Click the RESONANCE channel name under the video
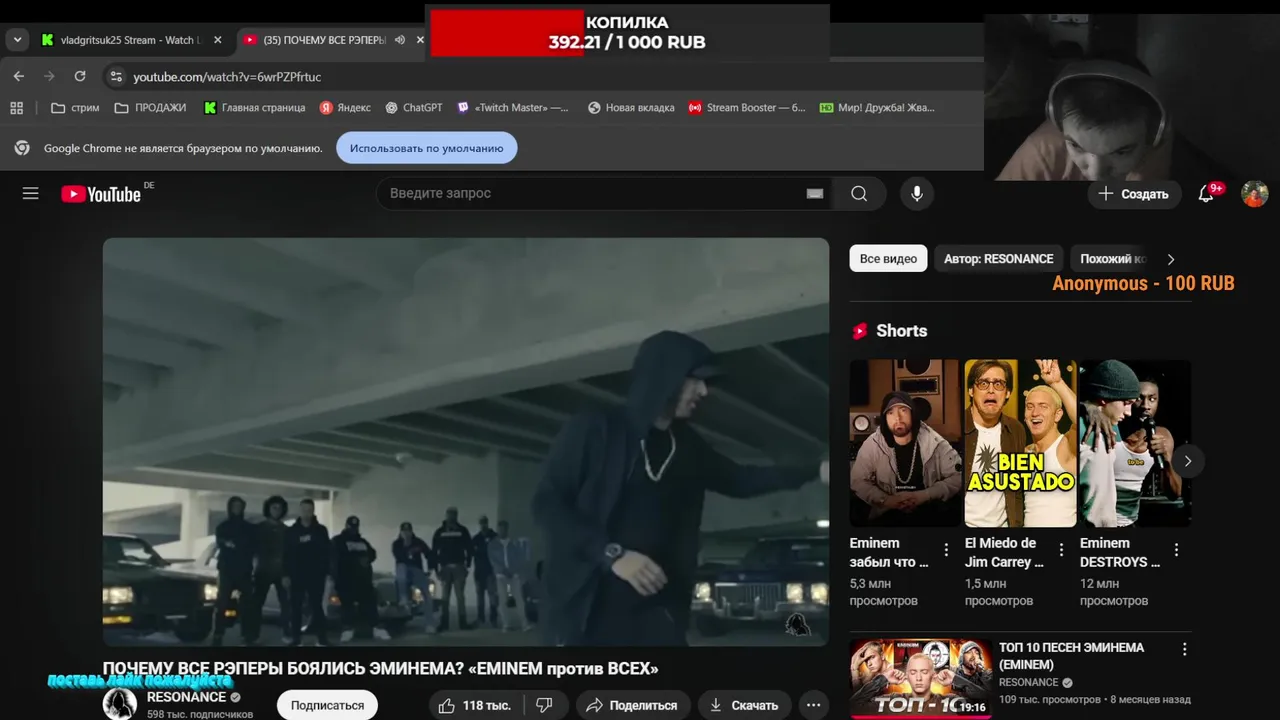Image resolution: width=1280 pixels, height=720 pixels. (186, 697)
